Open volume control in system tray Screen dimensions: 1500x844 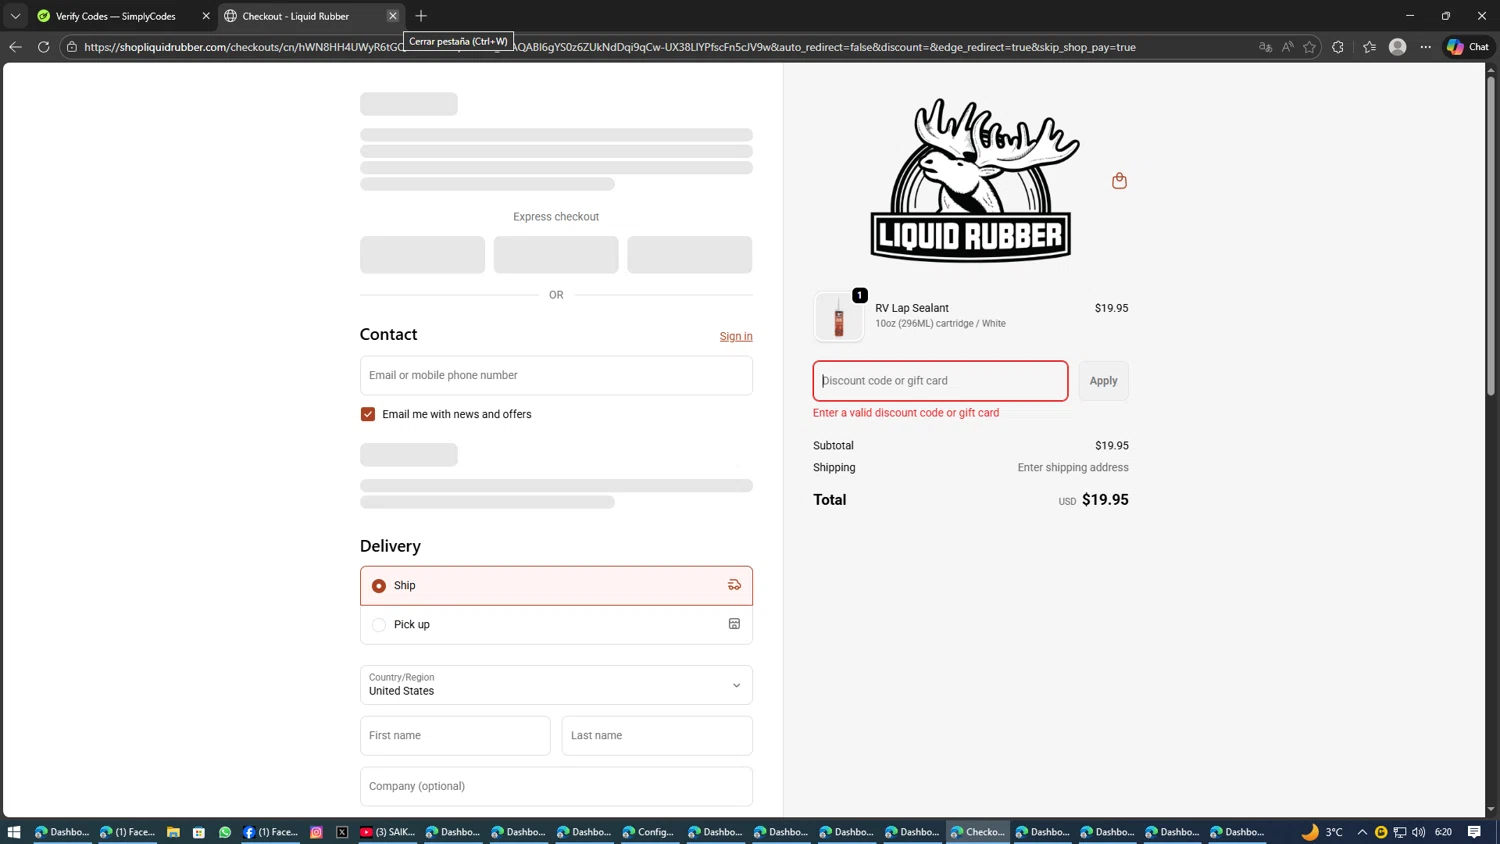pos(1418,832)
